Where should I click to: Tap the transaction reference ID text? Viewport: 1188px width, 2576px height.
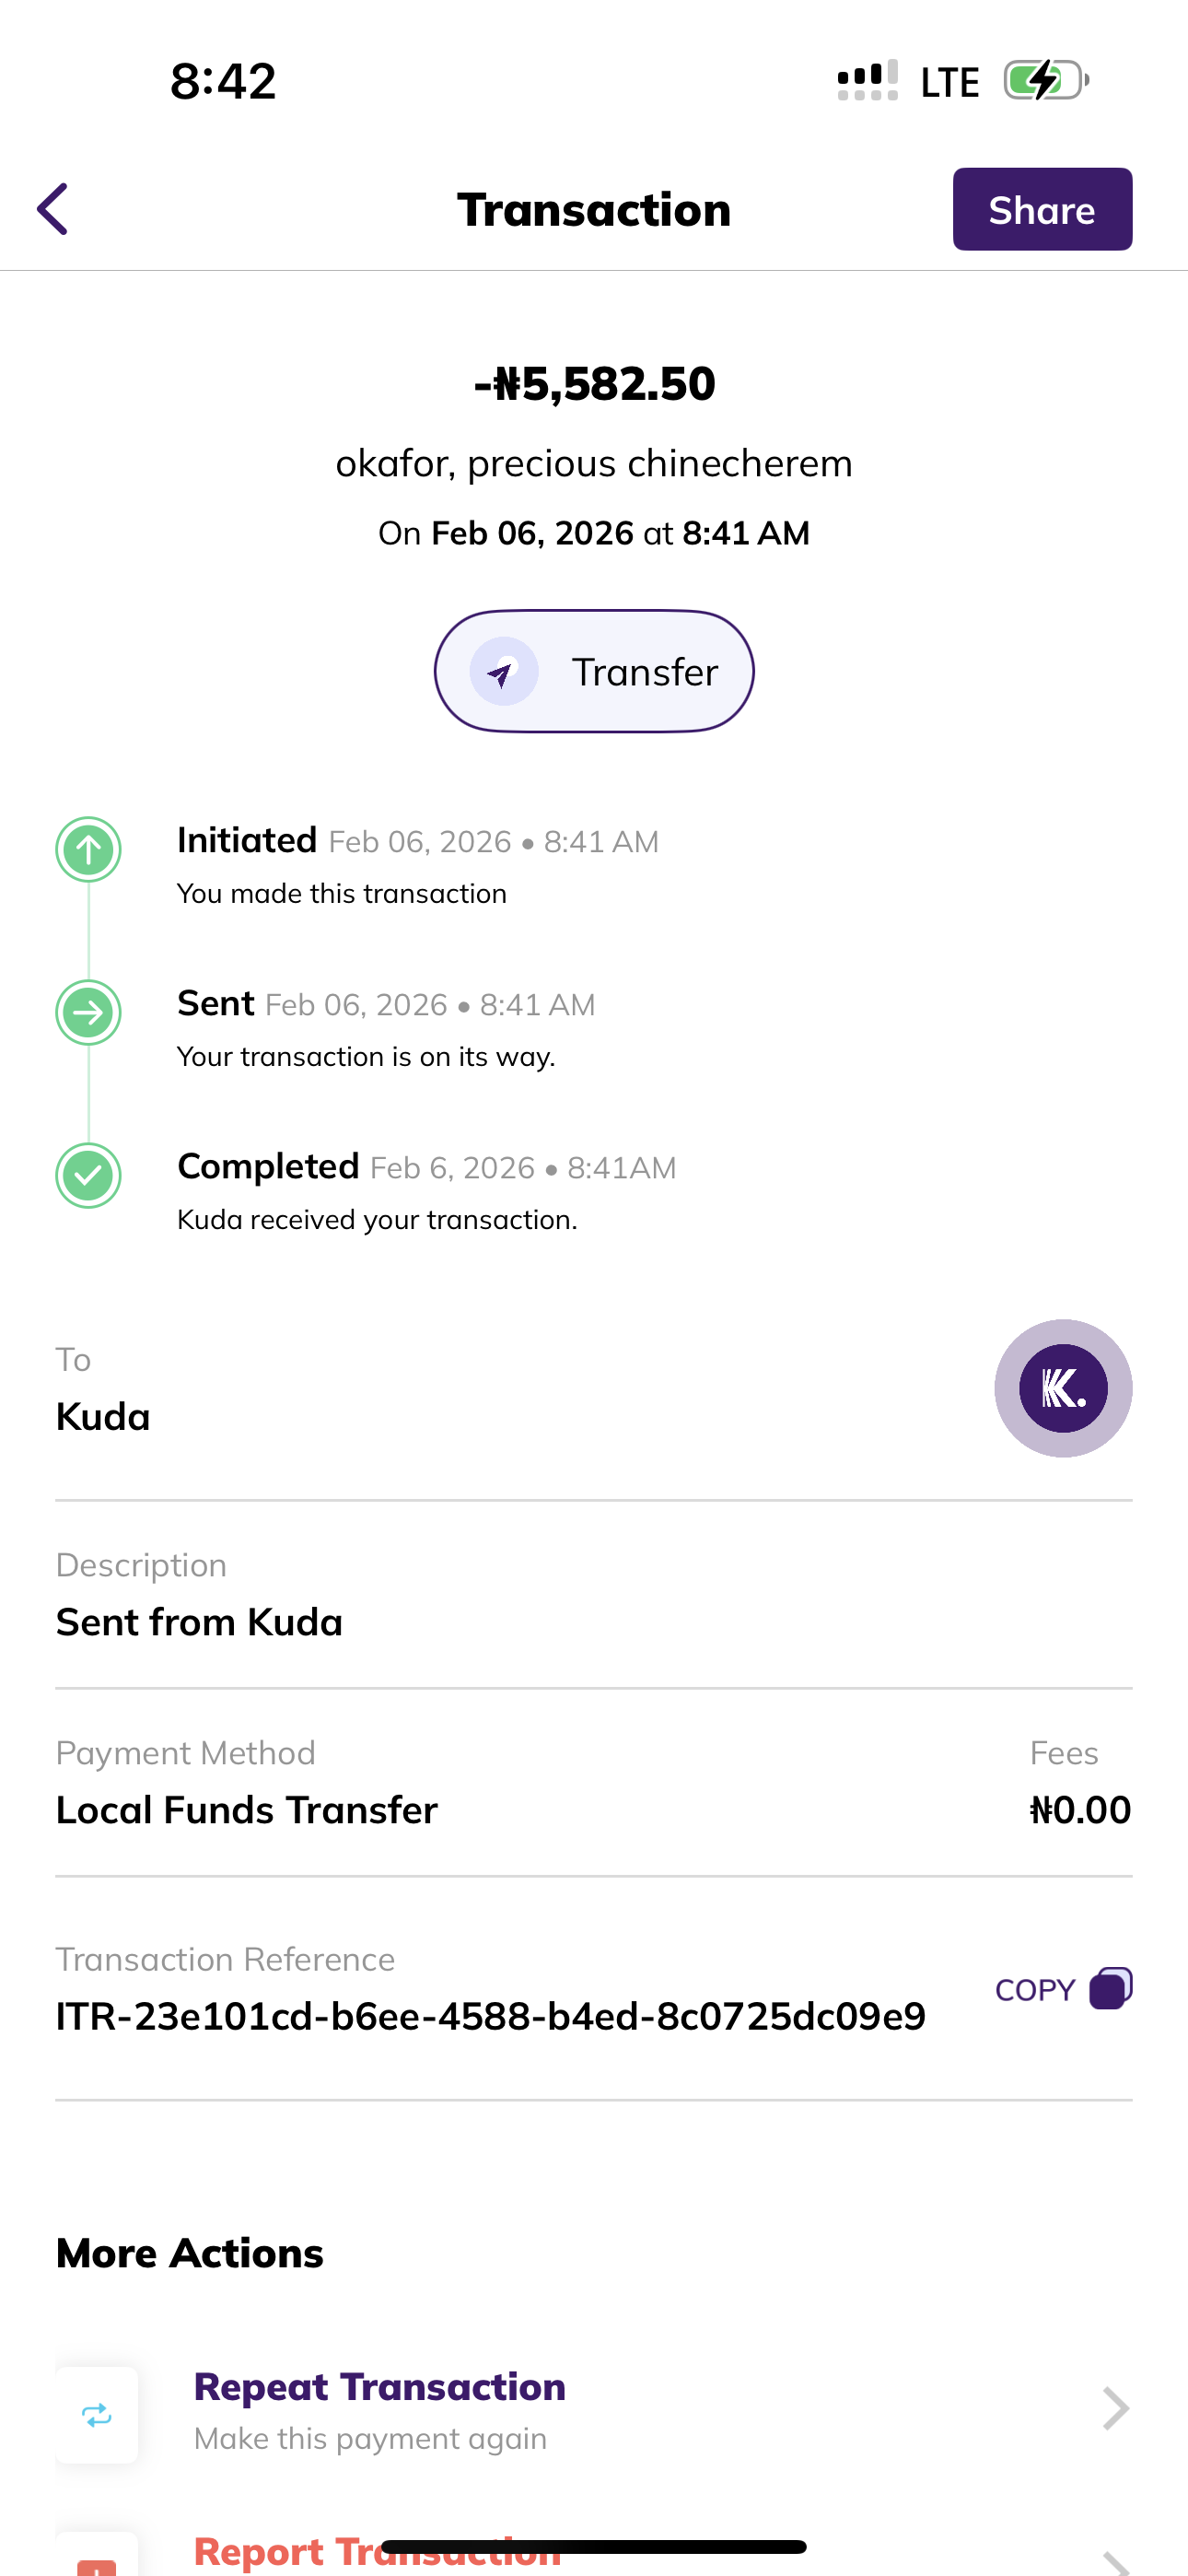click(x=490, y=2016)
